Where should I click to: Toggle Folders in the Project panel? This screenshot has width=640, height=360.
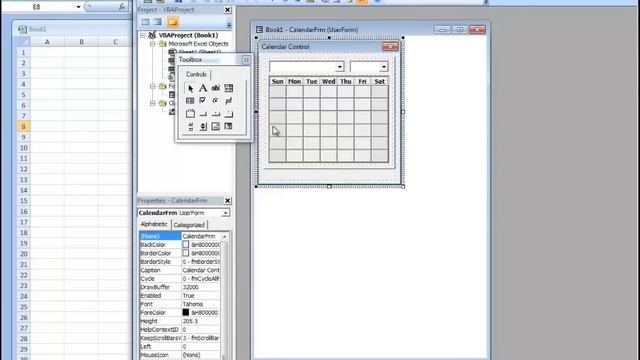pos(173,22)
